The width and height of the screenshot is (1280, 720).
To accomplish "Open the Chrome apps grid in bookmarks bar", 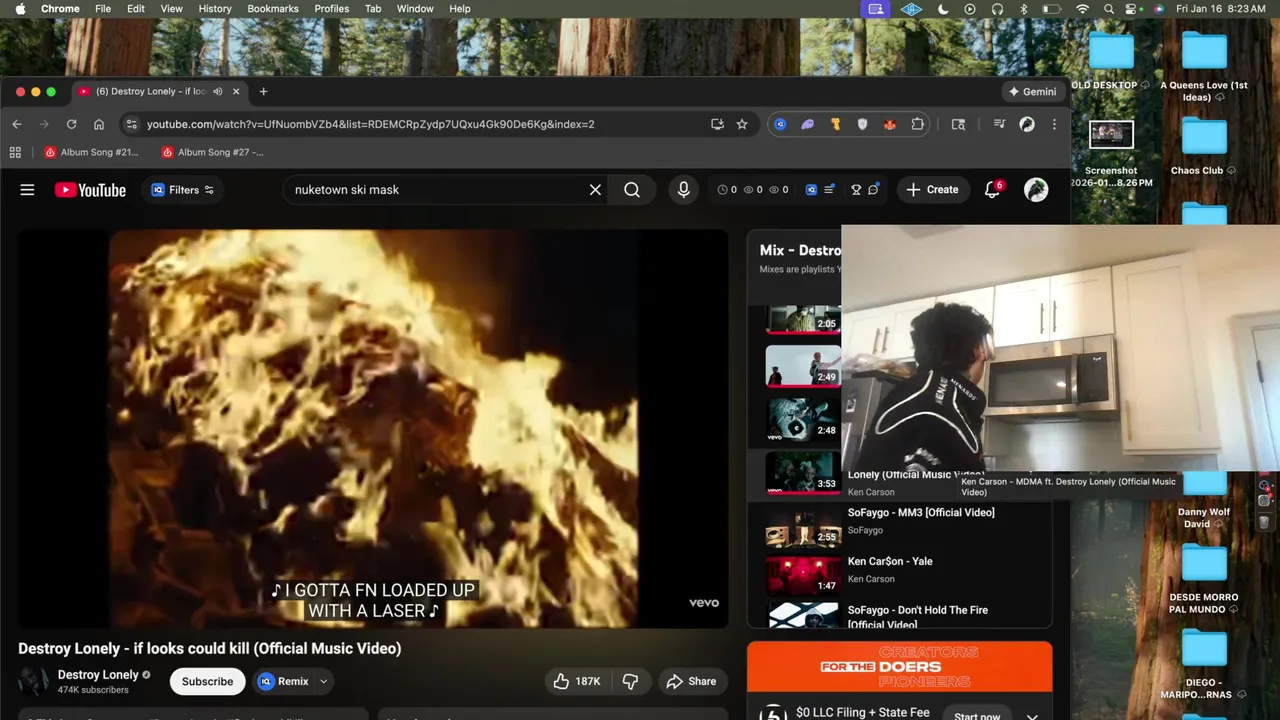I will (15, 152).
